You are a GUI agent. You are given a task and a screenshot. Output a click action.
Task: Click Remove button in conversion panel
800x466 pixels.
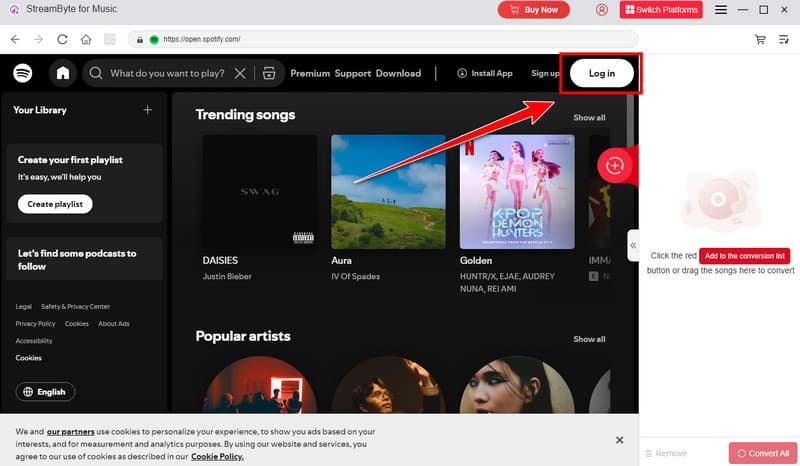tap(666, 453)
